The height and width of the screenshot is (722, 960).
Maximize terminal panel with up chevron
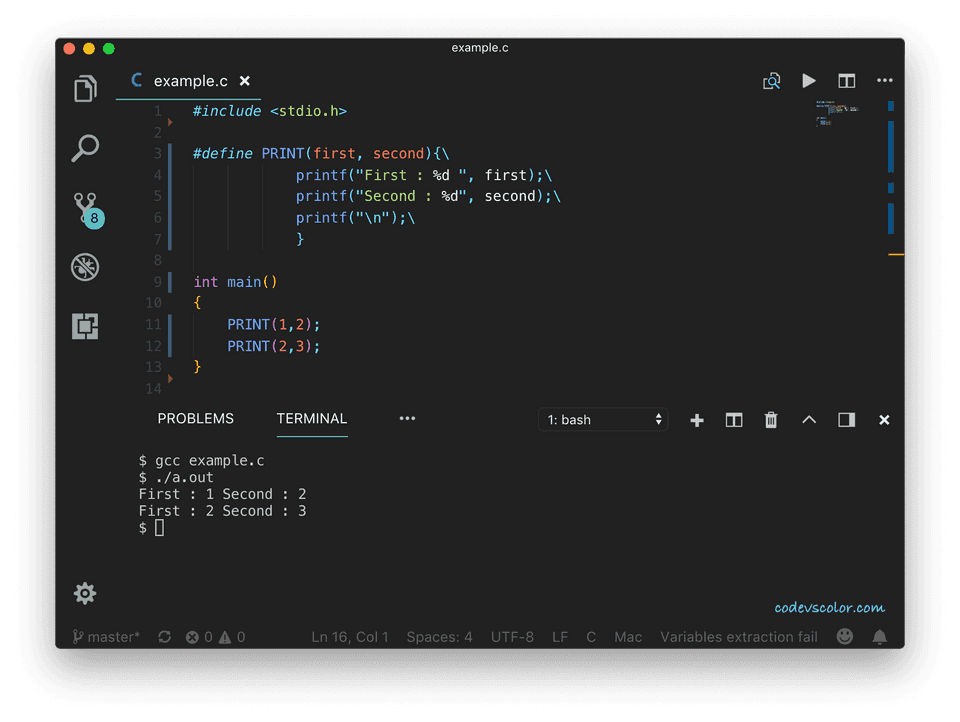point(809,420)
